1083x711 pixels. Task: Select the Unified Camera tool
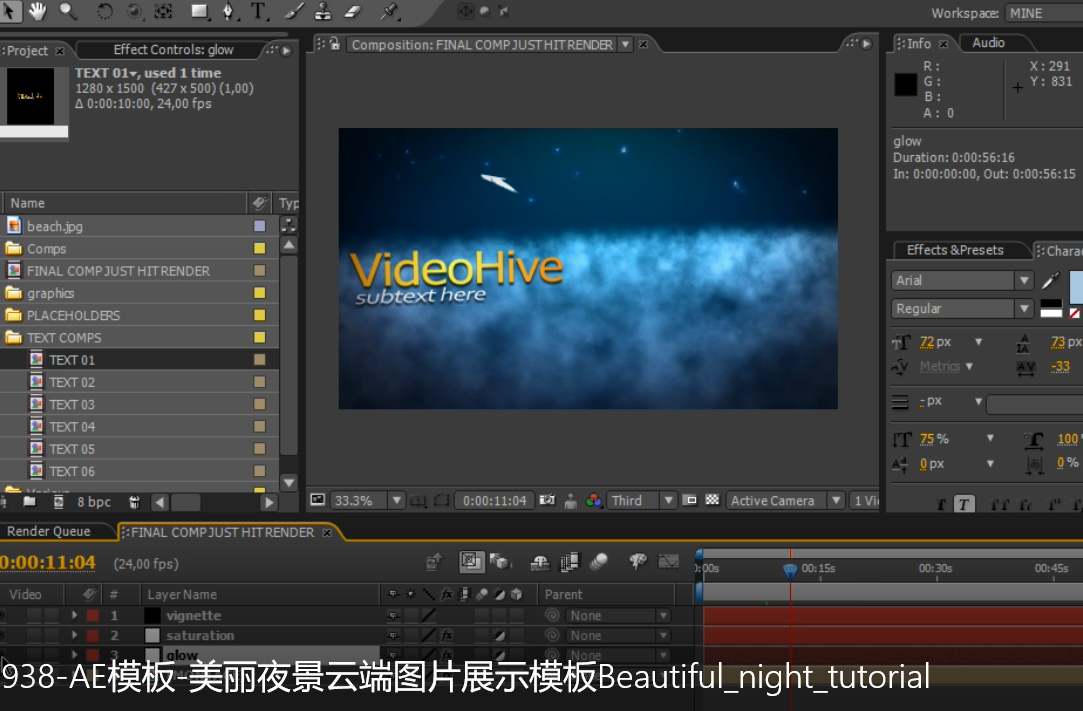pos(134,11)
